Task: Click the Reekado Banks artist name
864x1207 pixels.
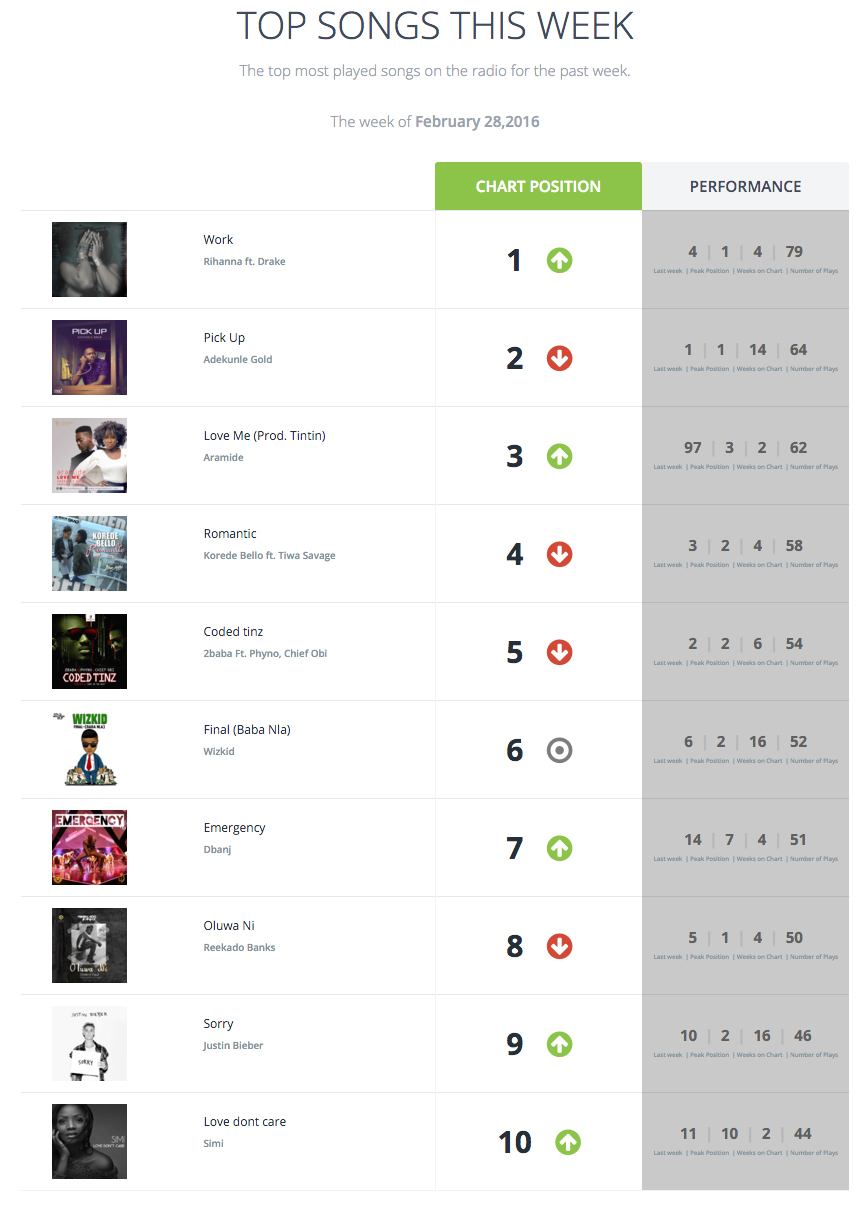Action: 239,948
